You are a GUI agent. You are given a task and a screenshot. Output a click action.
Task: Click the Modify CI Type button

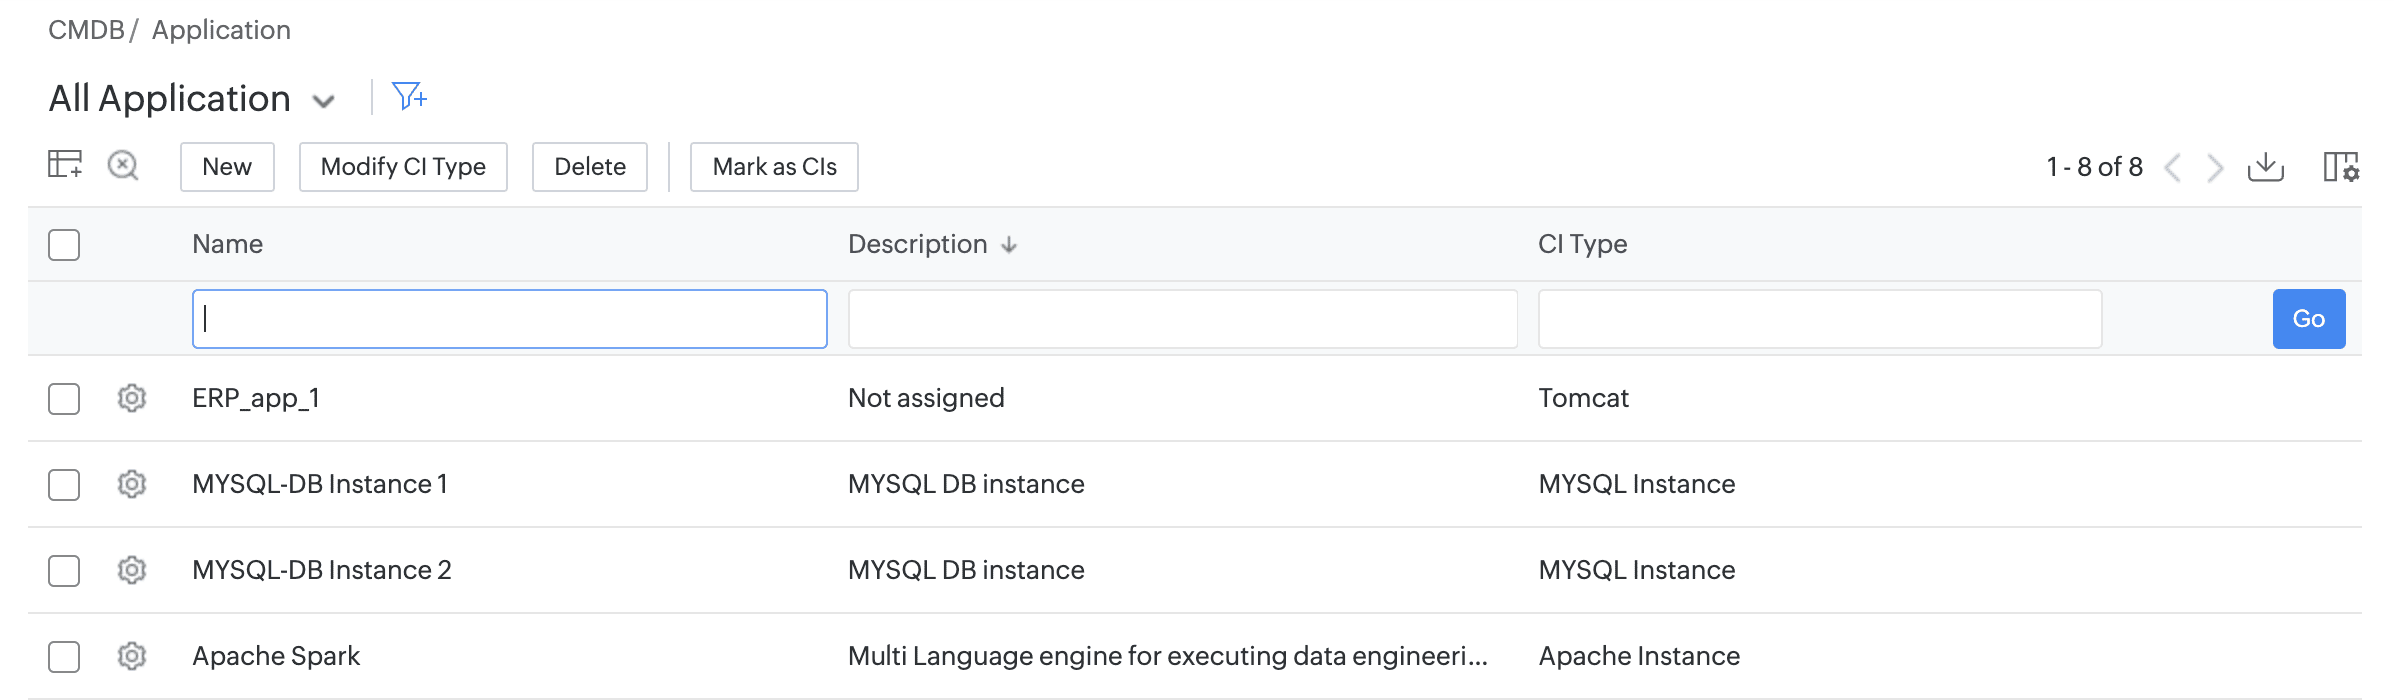click(403, 167)
